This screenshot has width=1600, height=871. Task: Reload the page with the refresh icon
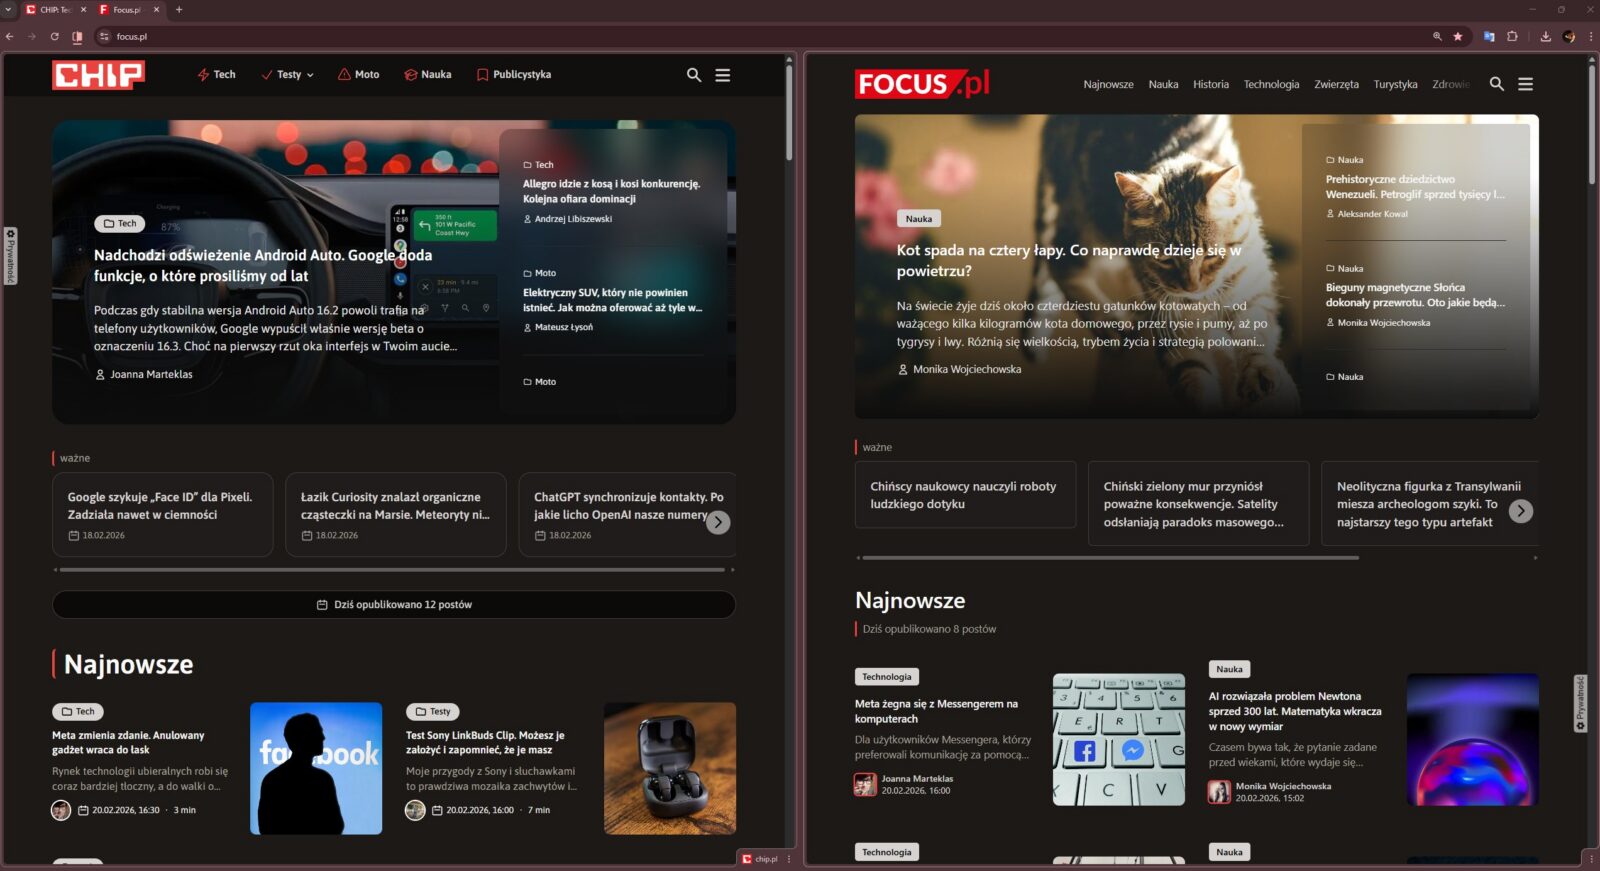tap(54, 36)
